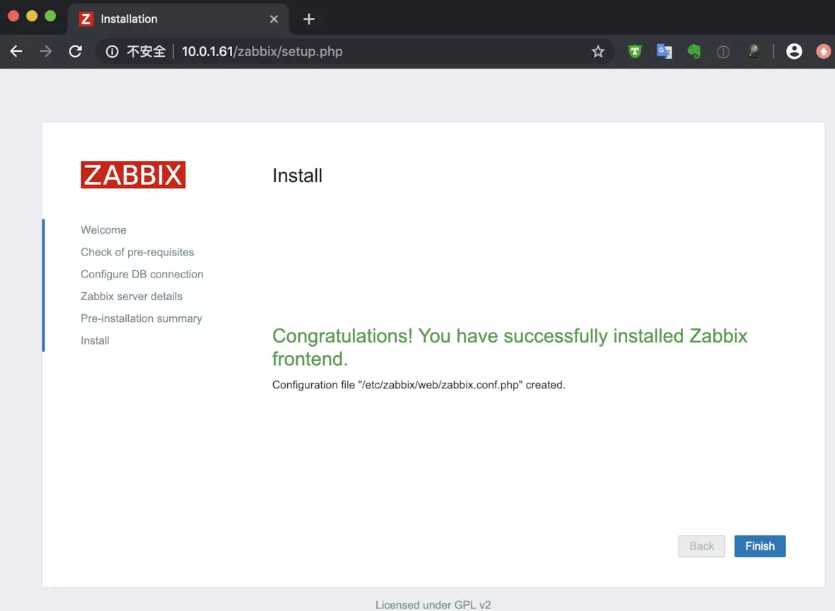
Task: Select Pre-installation summary step
Action: click(x=141, y=319)
